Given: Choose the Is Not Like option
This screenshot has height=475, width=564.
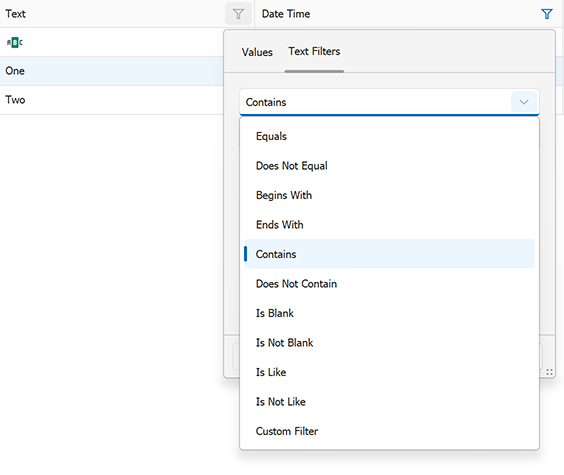Looking at the screenshot, I should pyautogui.click(x=389, y=402).
